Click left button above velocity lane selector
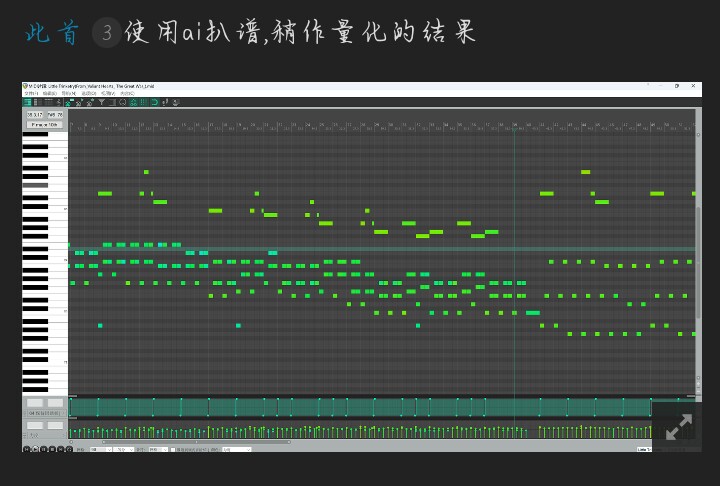This screenshot has width=720, height=486. pyautogui.click(x=35, y=425)
